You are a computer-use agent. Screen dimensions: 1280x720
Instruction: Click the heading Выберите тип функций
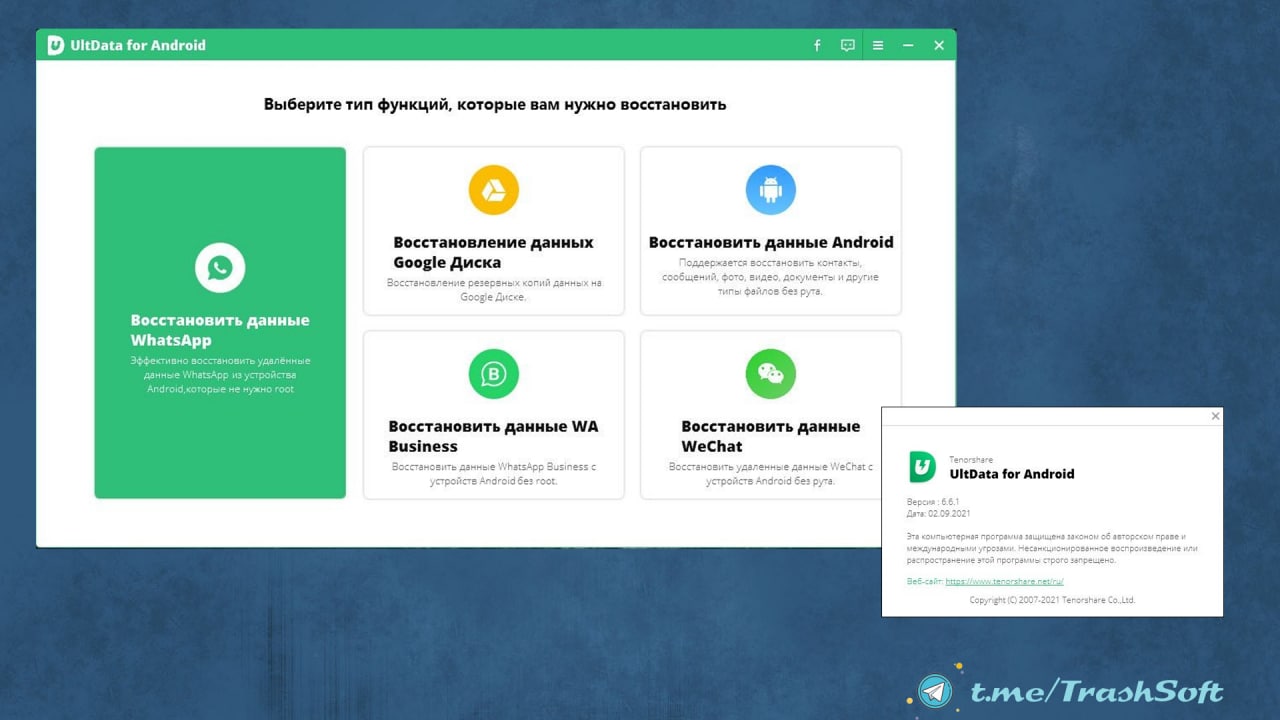[x=495, y=104]
